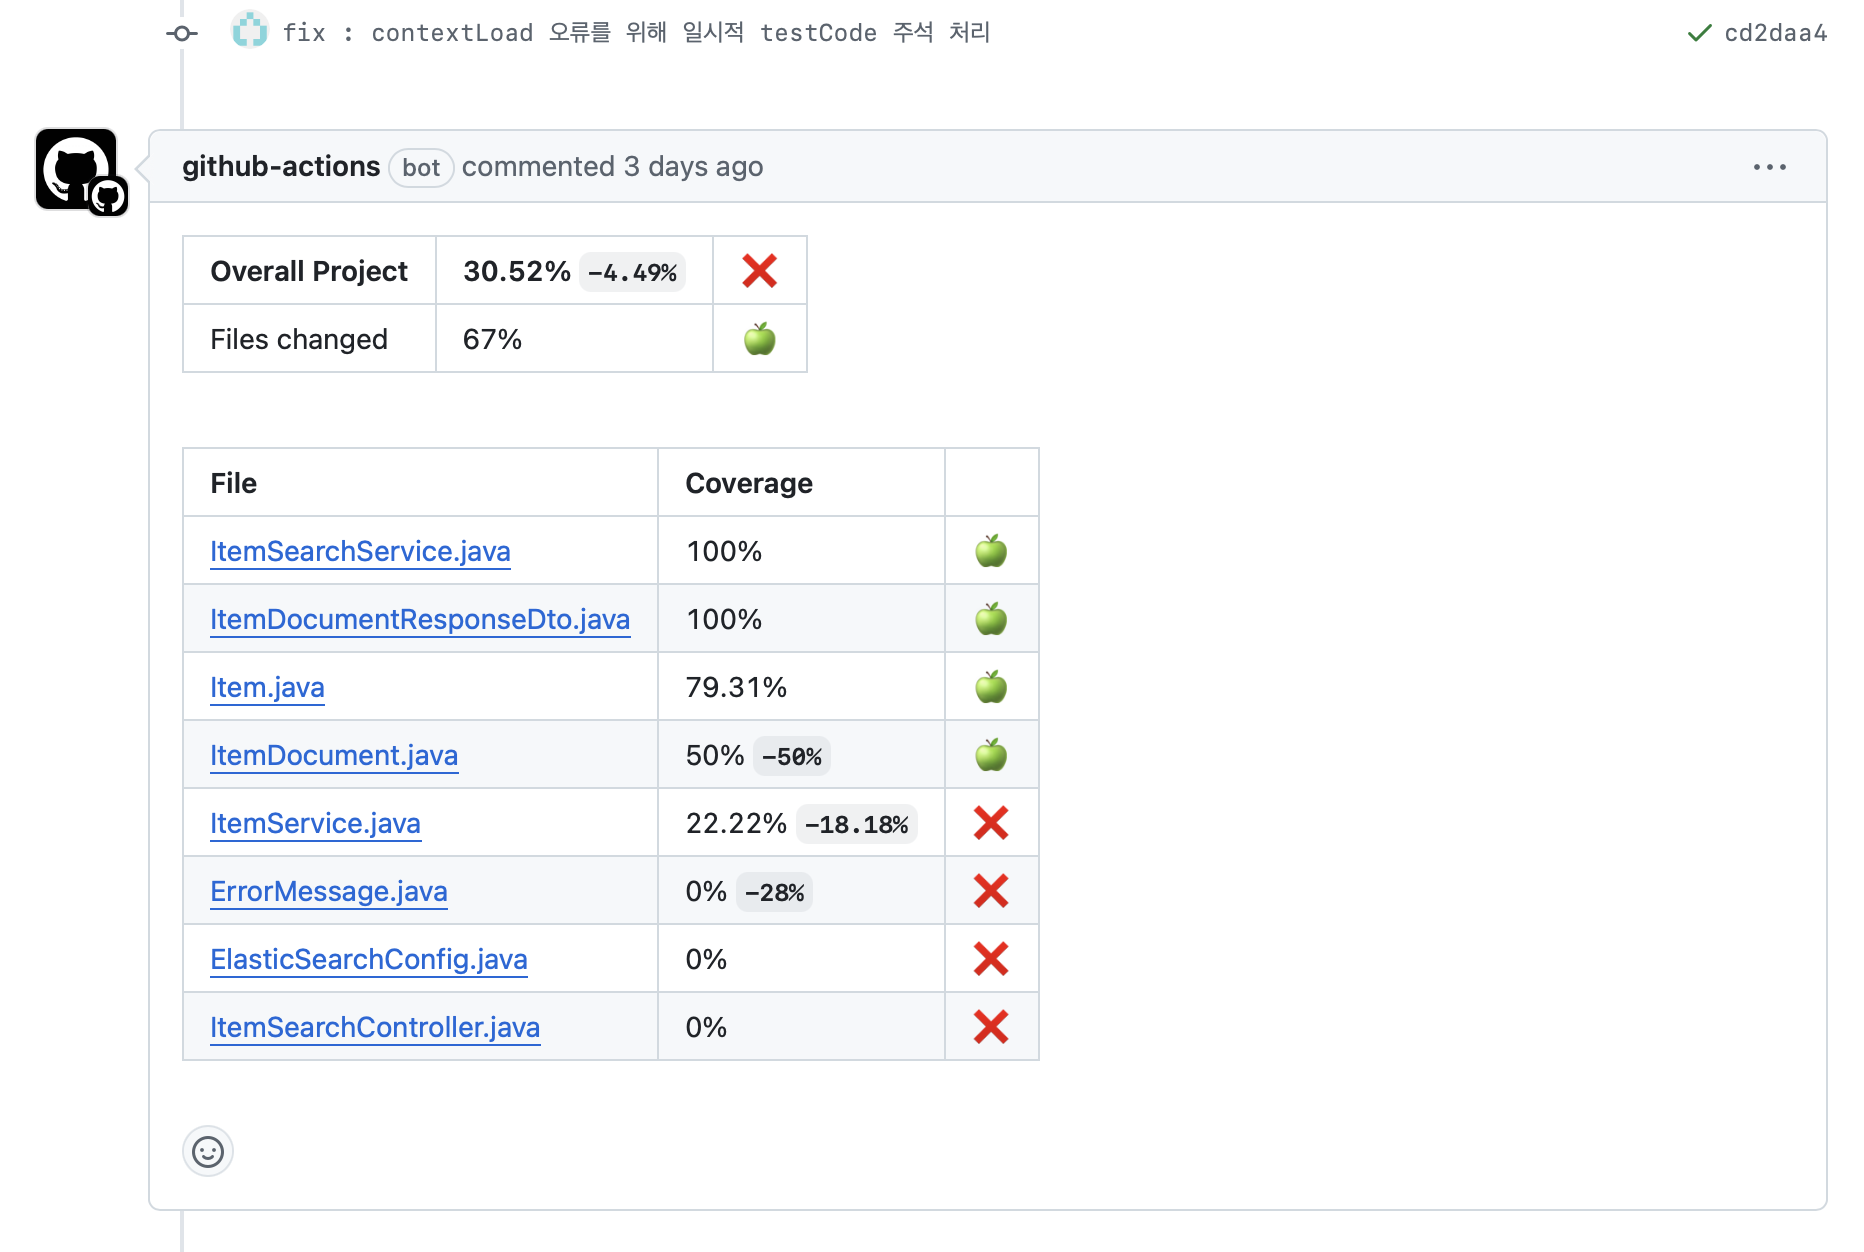Click the 67% files changed value
The image size is (1864, 1252).
492,339
